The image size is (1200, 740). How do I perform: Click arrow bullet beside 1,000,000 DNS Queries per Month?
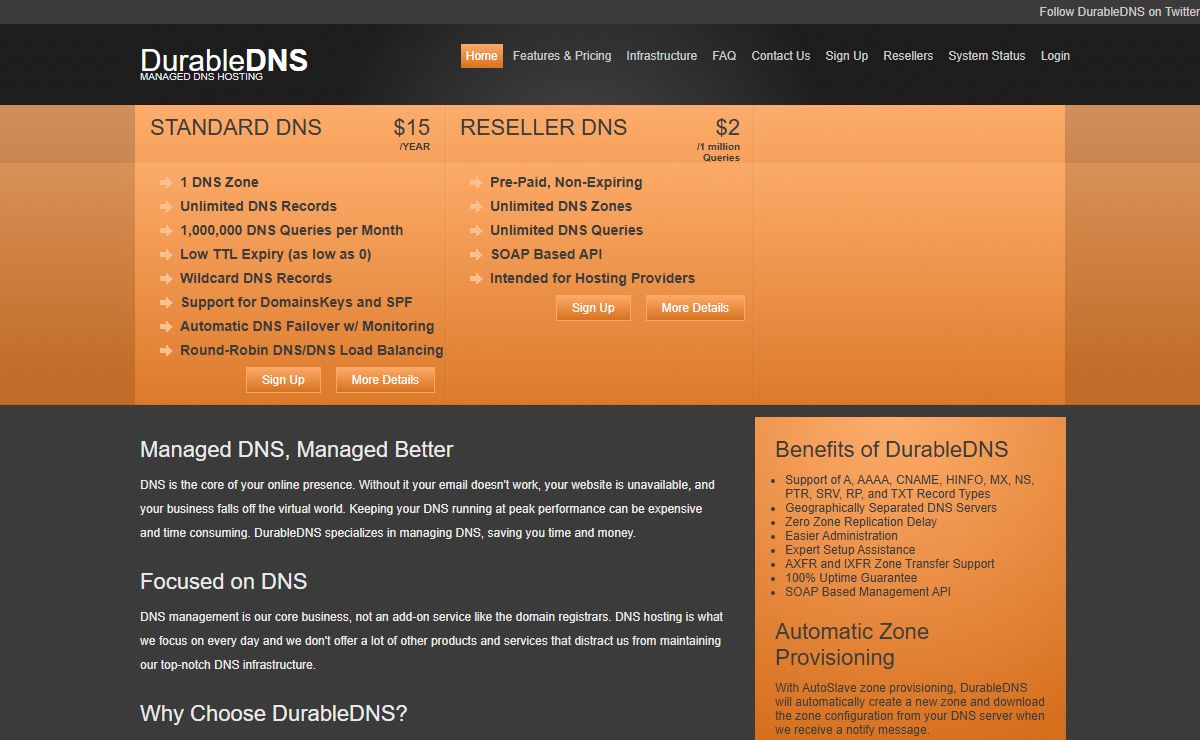(166, 231)
